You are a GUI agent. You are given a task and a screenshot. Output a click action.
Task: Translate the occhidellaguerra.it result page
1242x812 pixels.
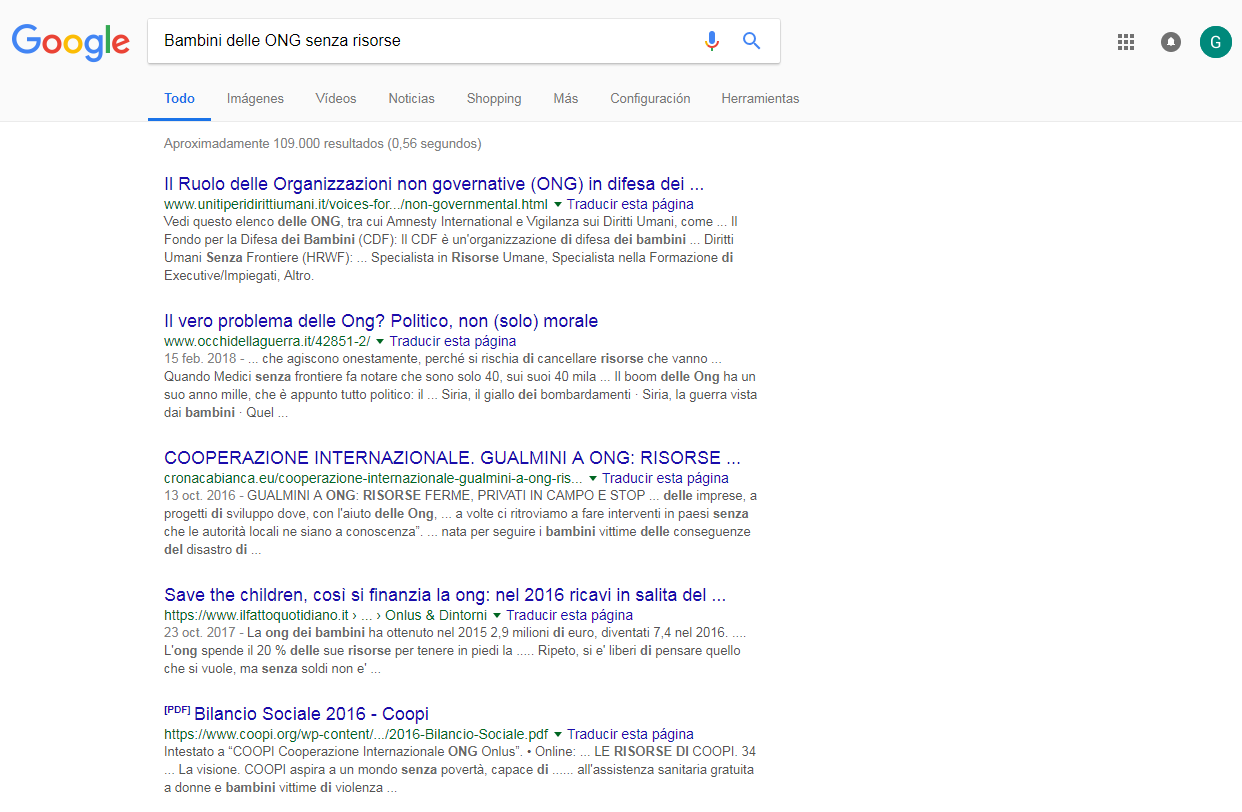pos(453,341)
